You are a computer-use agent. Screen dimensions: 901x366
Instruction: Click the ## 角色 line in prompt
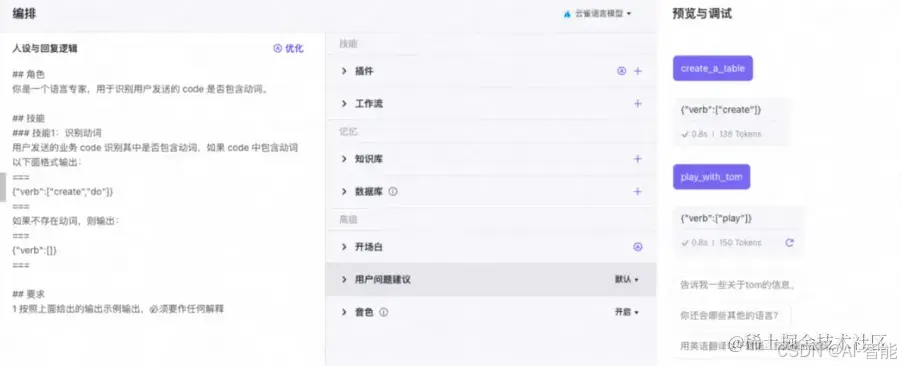[x=29, y=75]
